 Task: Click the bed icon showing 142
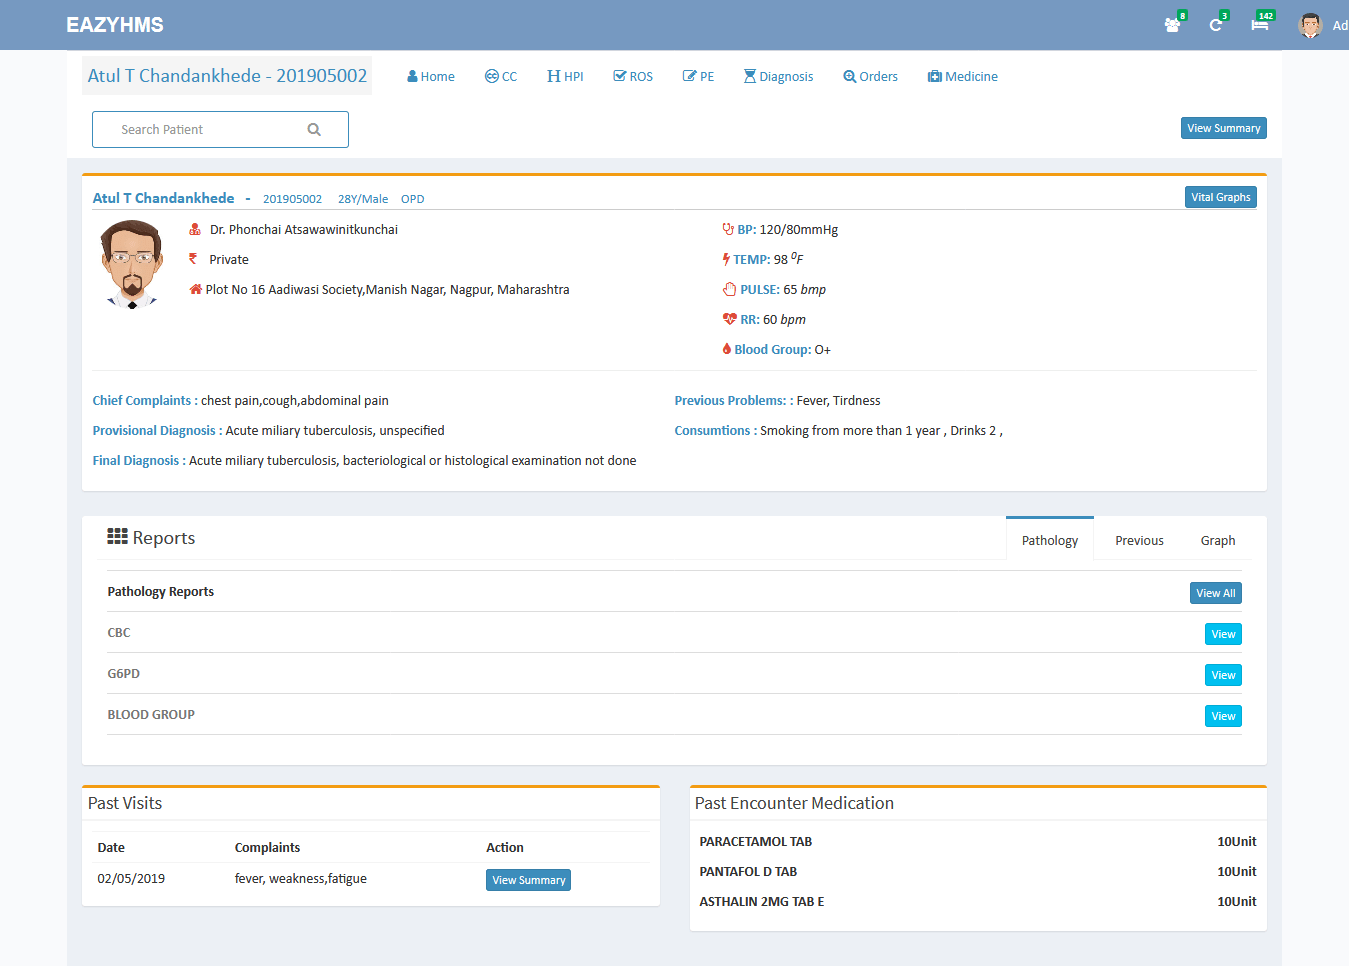click(x=1260, y=25)
